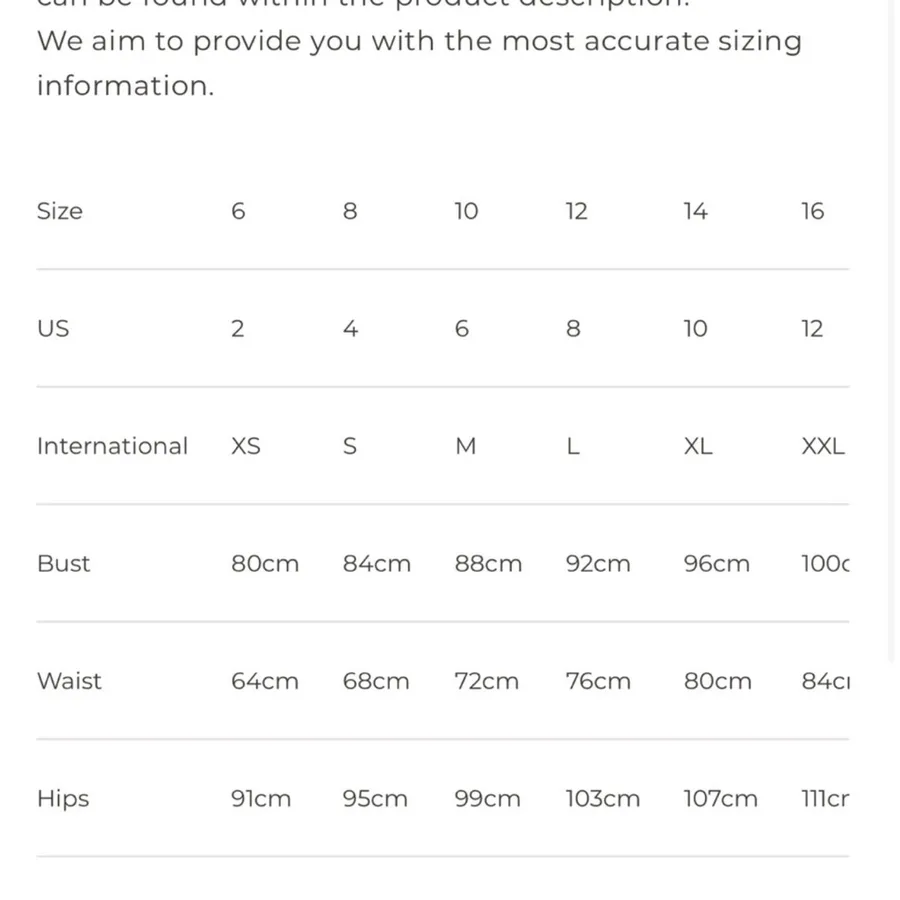Click the XS international size cell
Viewport: 900px width, 900px height.
pyautogui.click(x=246, y=446)
